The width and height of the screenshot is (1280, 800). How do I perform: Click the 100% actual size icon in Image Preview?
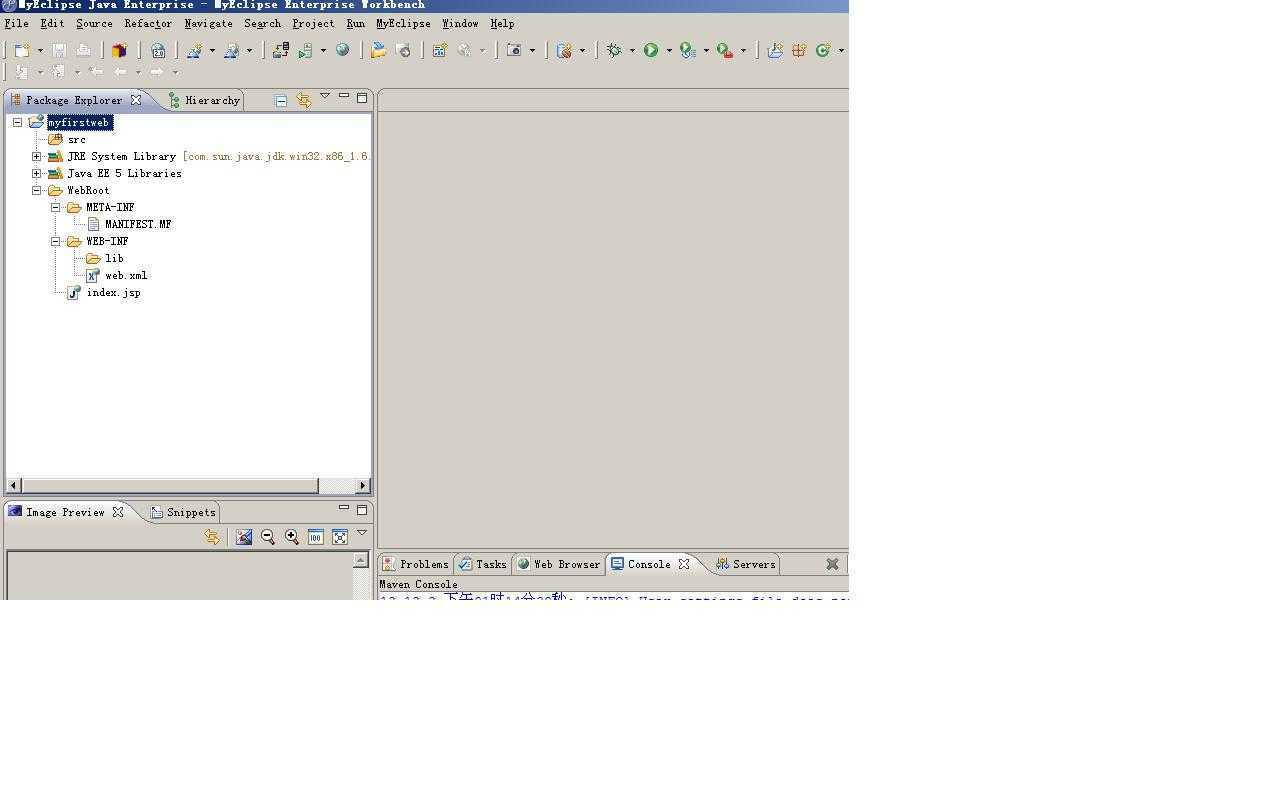316,537
